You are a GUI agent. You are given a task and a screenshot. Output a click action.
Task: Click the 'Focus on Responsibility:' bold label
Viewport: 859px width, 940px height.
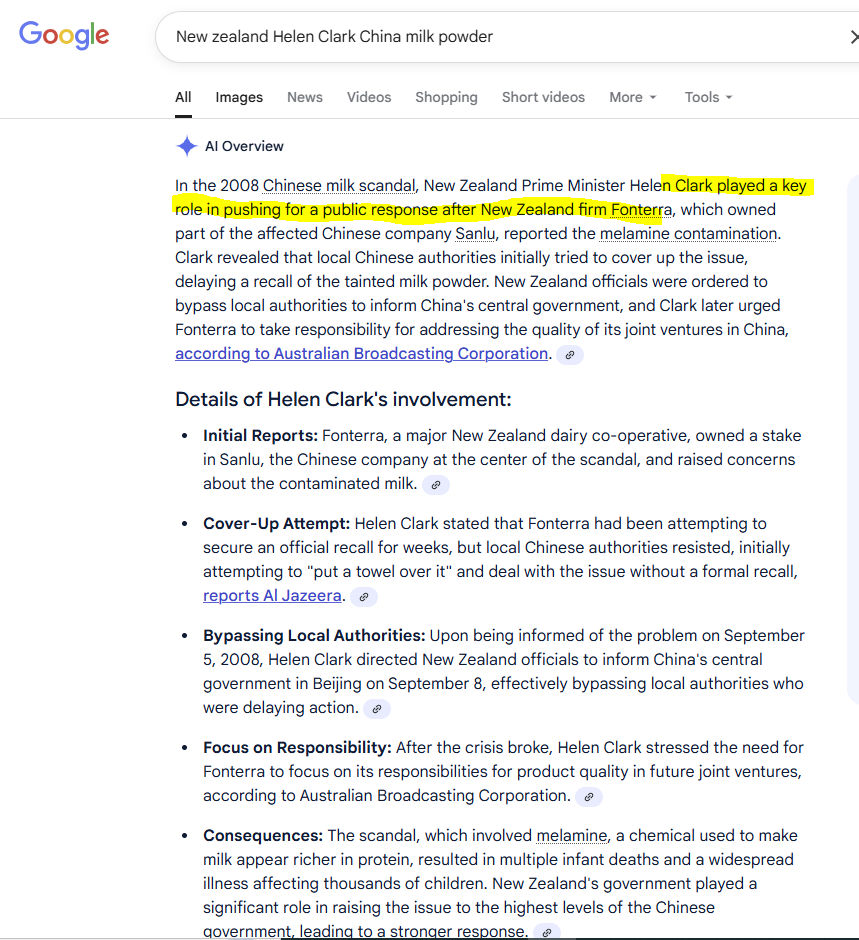[297, 748]
